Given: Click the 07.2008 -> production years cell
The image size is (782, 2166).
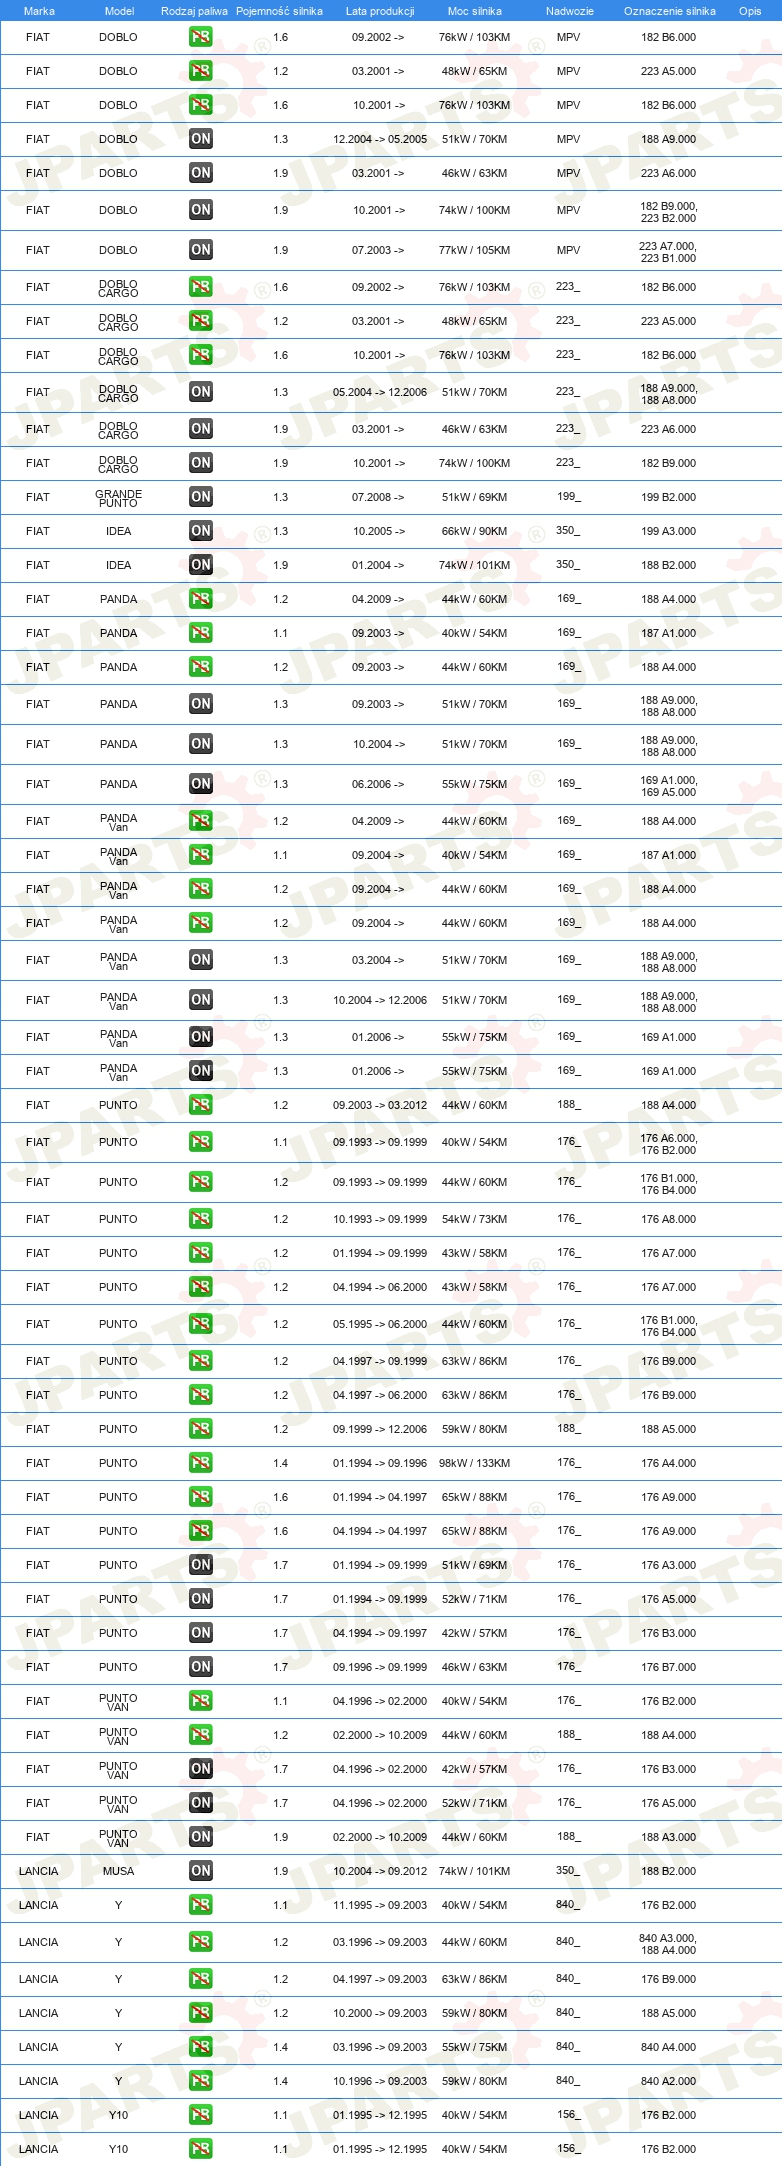Looking at the screenshot, I should tap(378, 497).
